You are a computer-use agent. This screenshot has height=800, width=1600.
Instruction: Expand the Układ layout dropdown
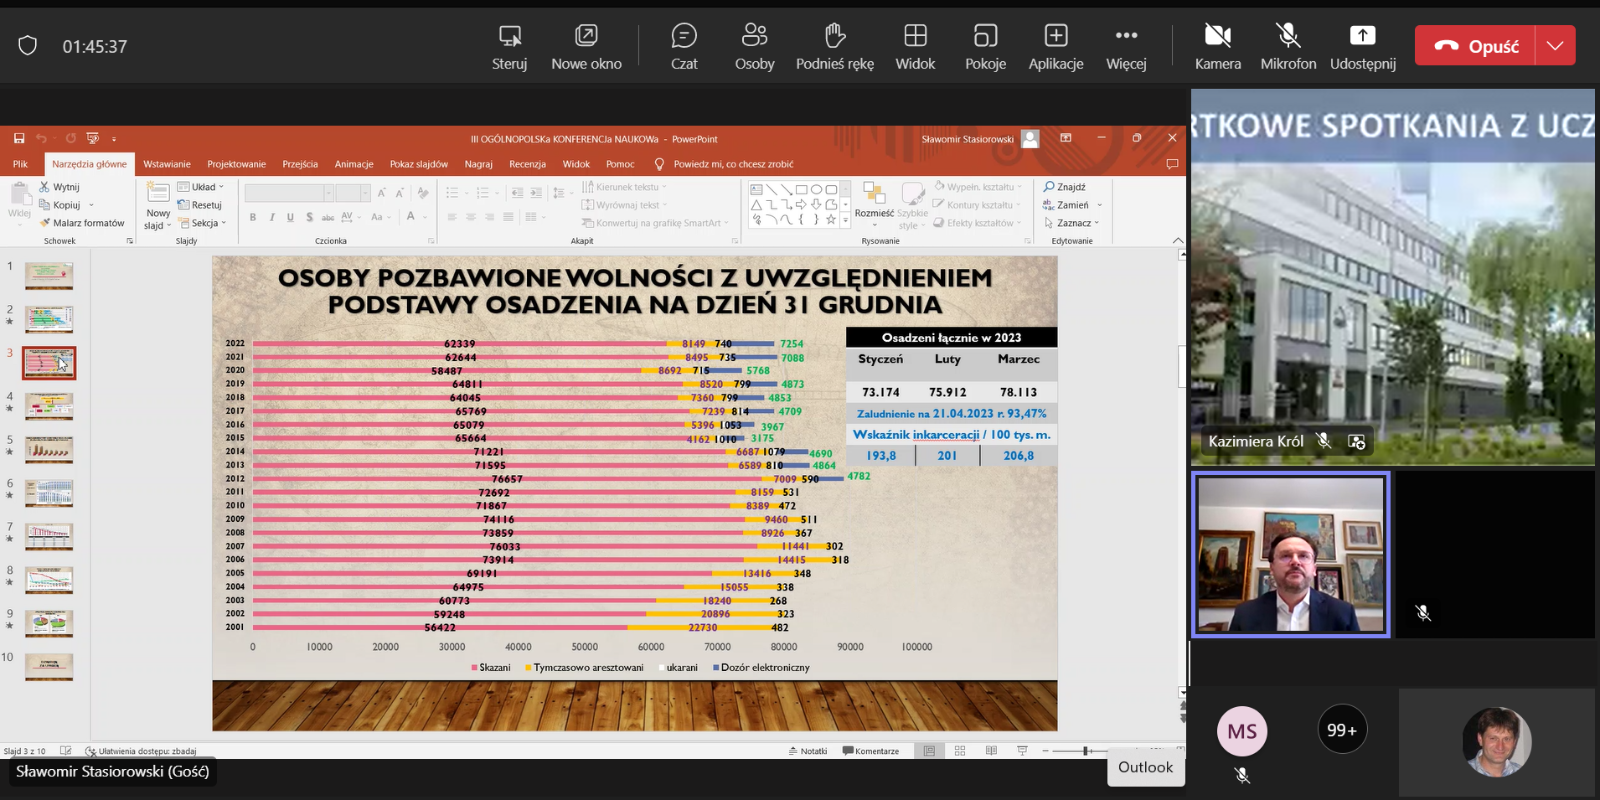coord(203,187)
